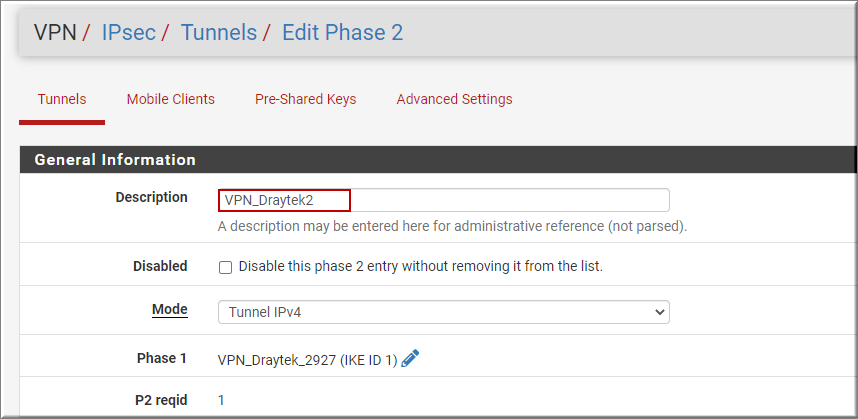This screenshot has width=858, height=419.
Task: Click the Edit Phase 2 breadcrumb link
Action: coord(343,32)
